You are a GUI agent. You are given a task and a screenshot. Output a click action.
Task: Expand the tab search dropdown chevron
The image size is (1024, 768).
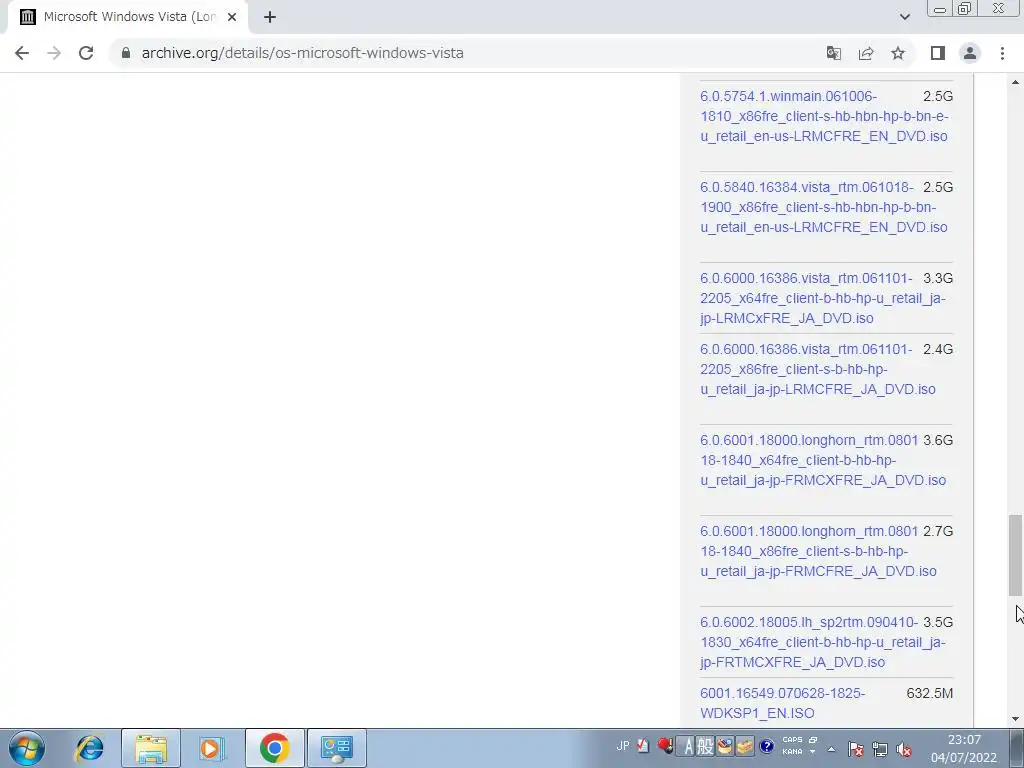[x=904, y=17]
